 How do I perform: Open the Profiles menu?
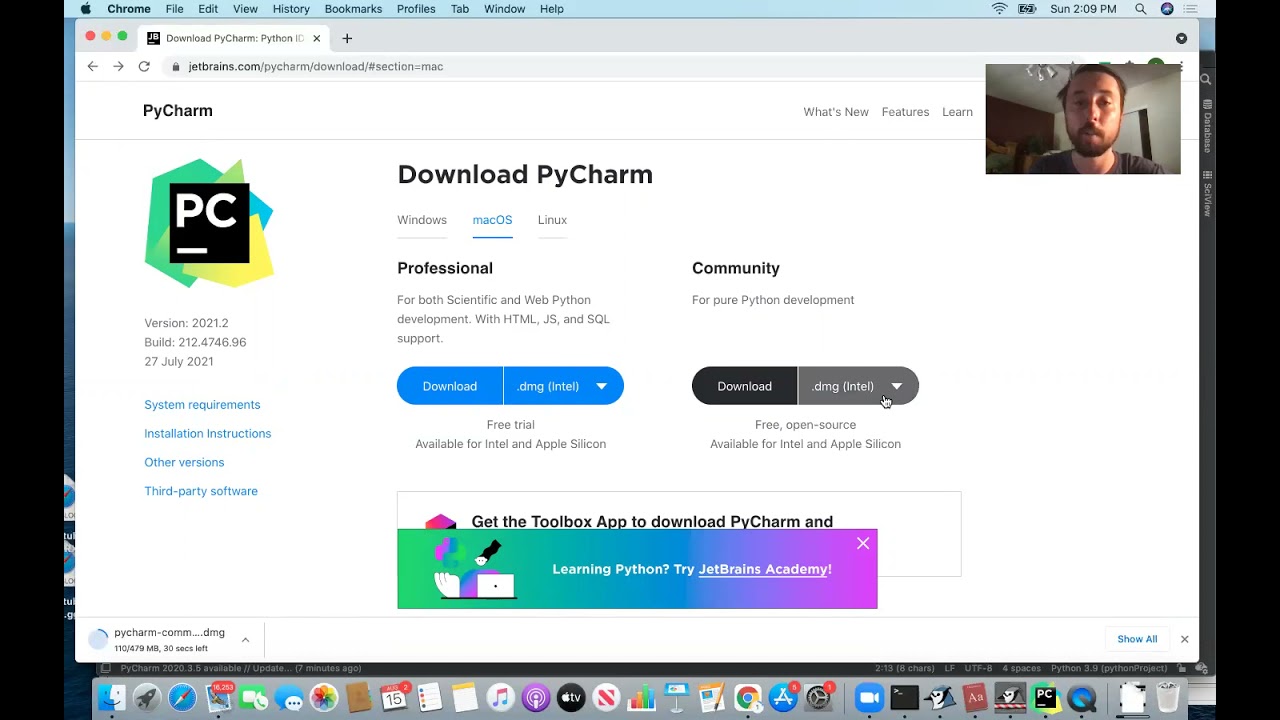[416, 9]
